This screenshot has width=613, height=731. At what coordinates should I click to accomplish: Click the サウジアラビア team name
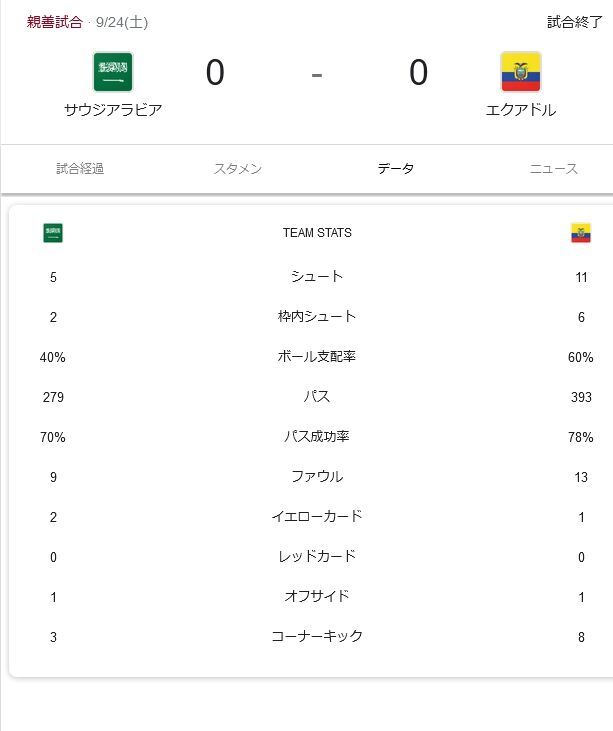pyautogui.click(x=113, y=110)
